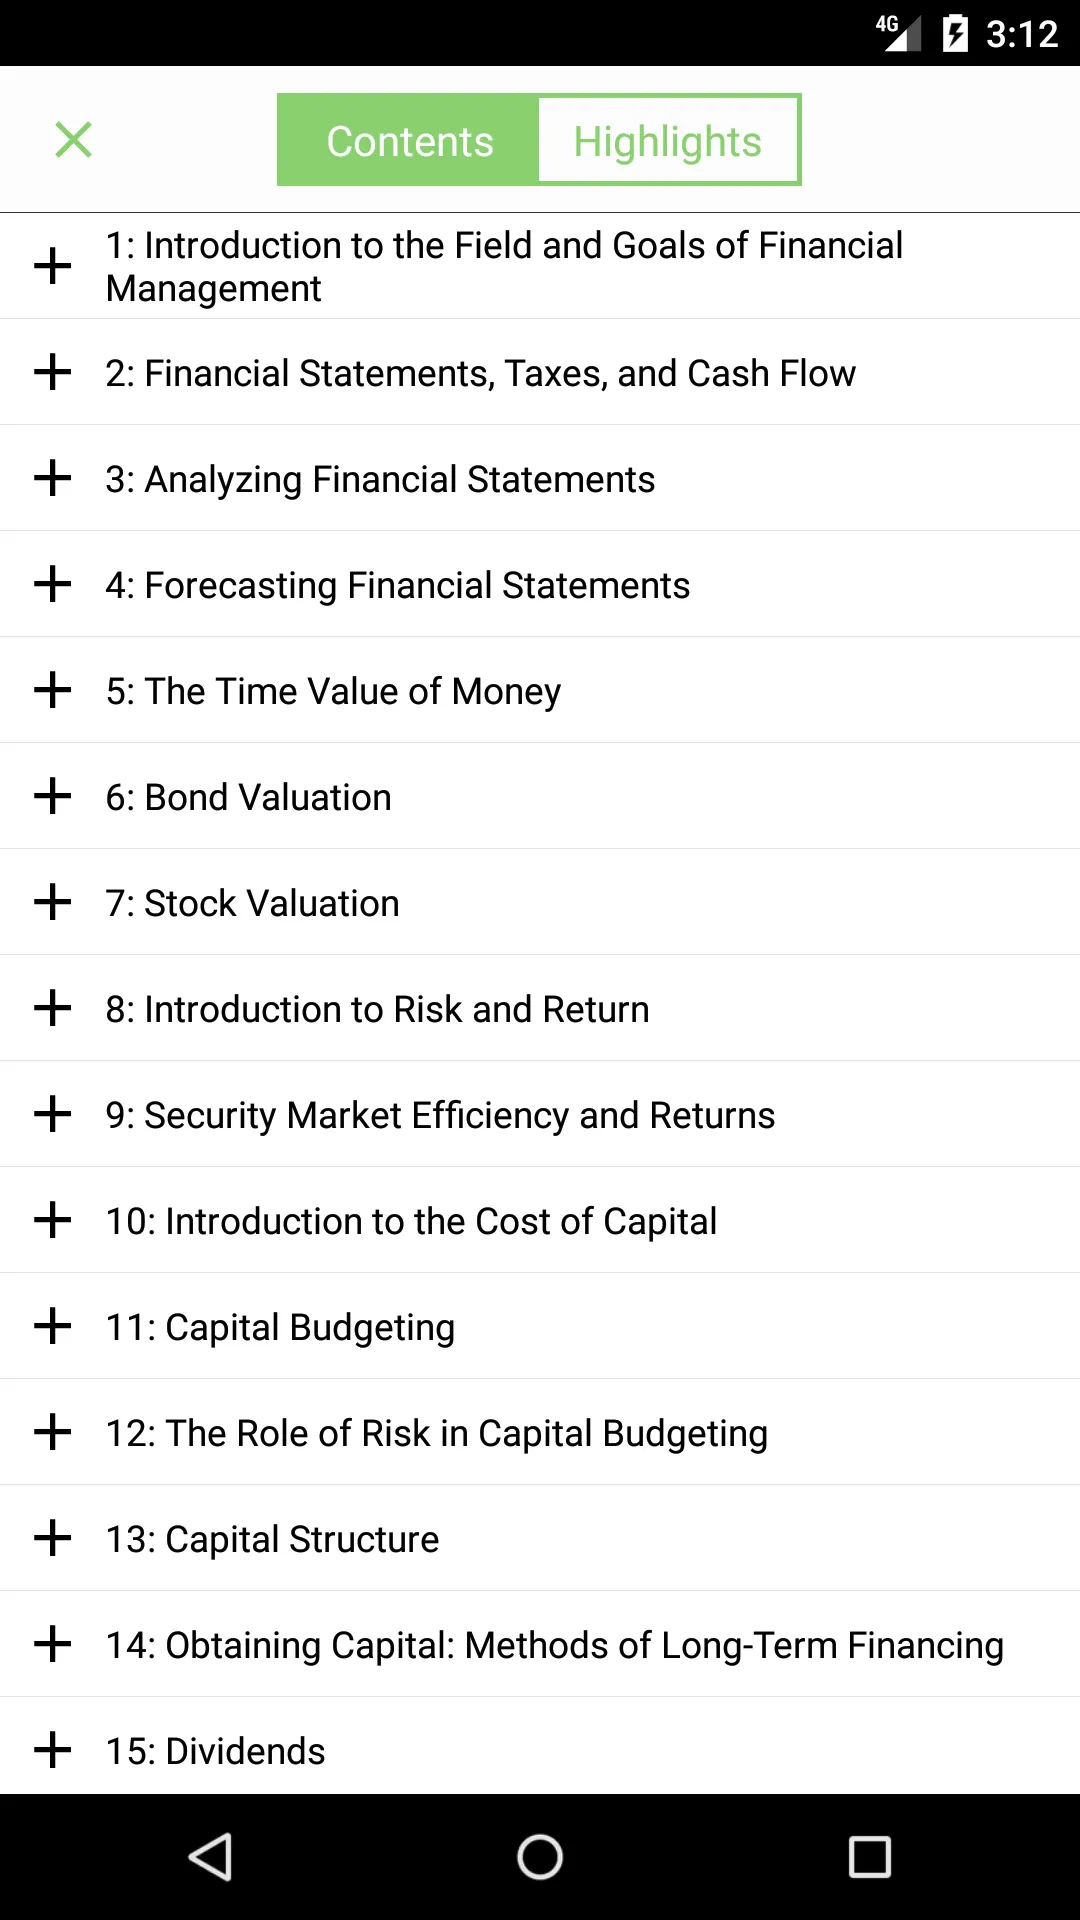Expand chapter 5 Time Value of Money plus icon
Viewport: 1080px width, 1920px height.
52,691
